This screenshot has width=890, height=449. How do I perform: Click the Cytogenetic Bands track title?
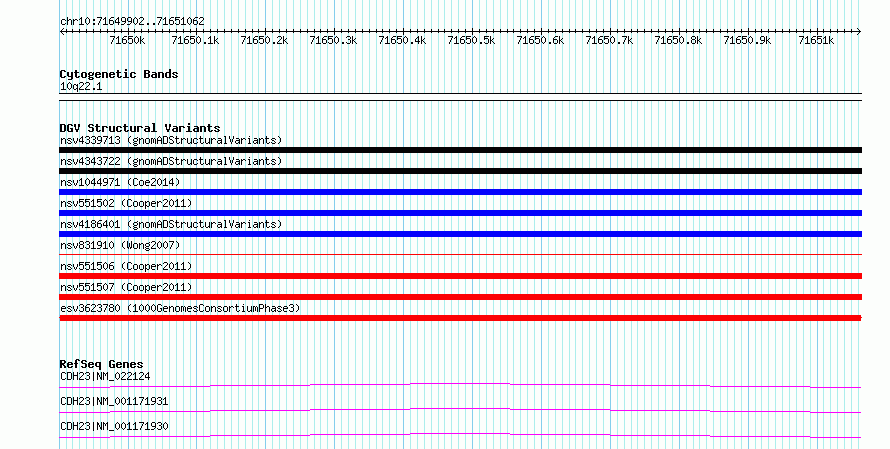tap(119, 74)
